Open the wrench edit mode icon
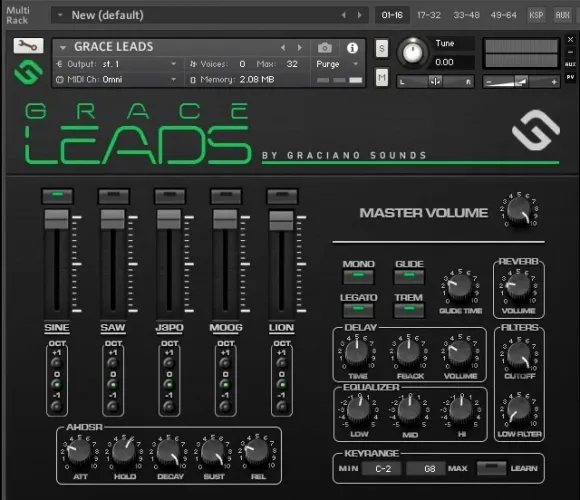The height and width of the screenshot is (500, 580). coord(28,46)
